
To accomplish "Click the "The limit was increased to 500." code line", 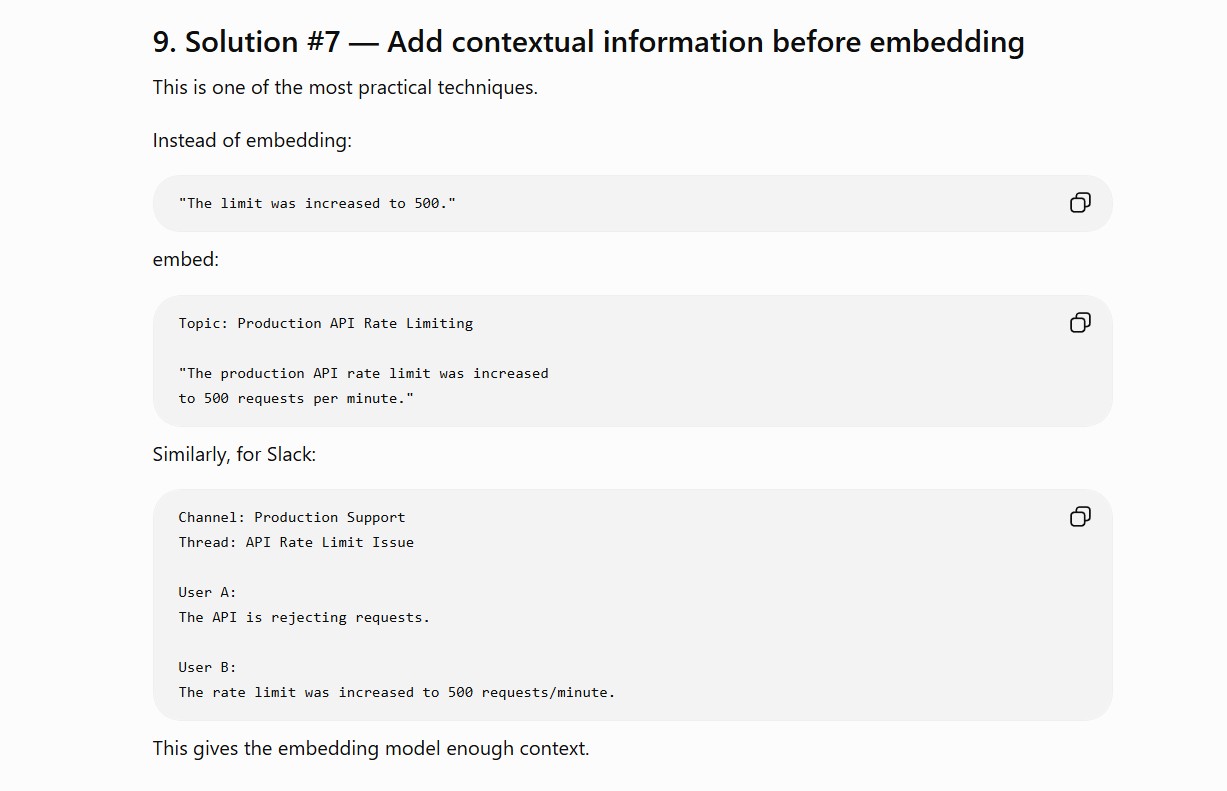I will coord(317,203).
